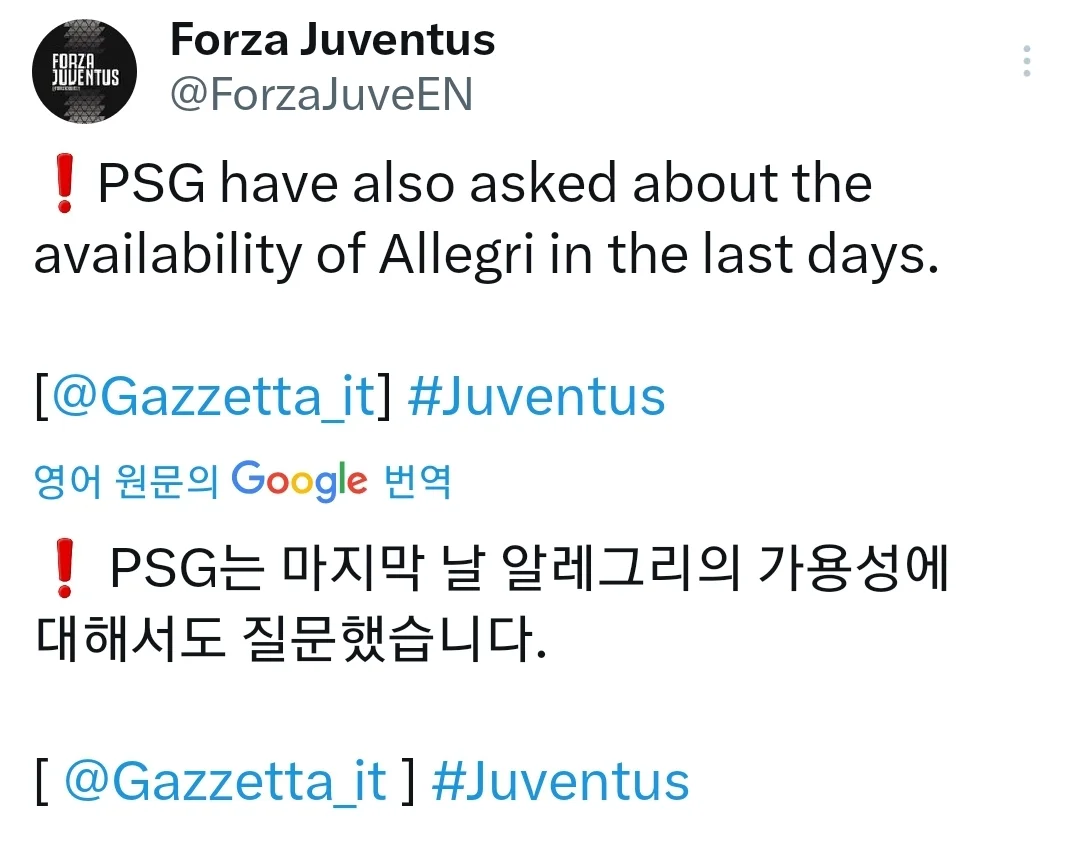Open #Juventus hashtag in the English tweet
1080x846 pixels.
[537, 396]
